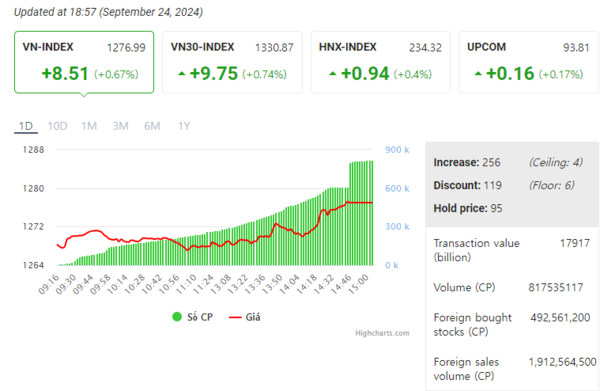Viewport: 600px width, 391px height.
Task: Click the 1280 price axis label
Action: click(x=34, y=188)
